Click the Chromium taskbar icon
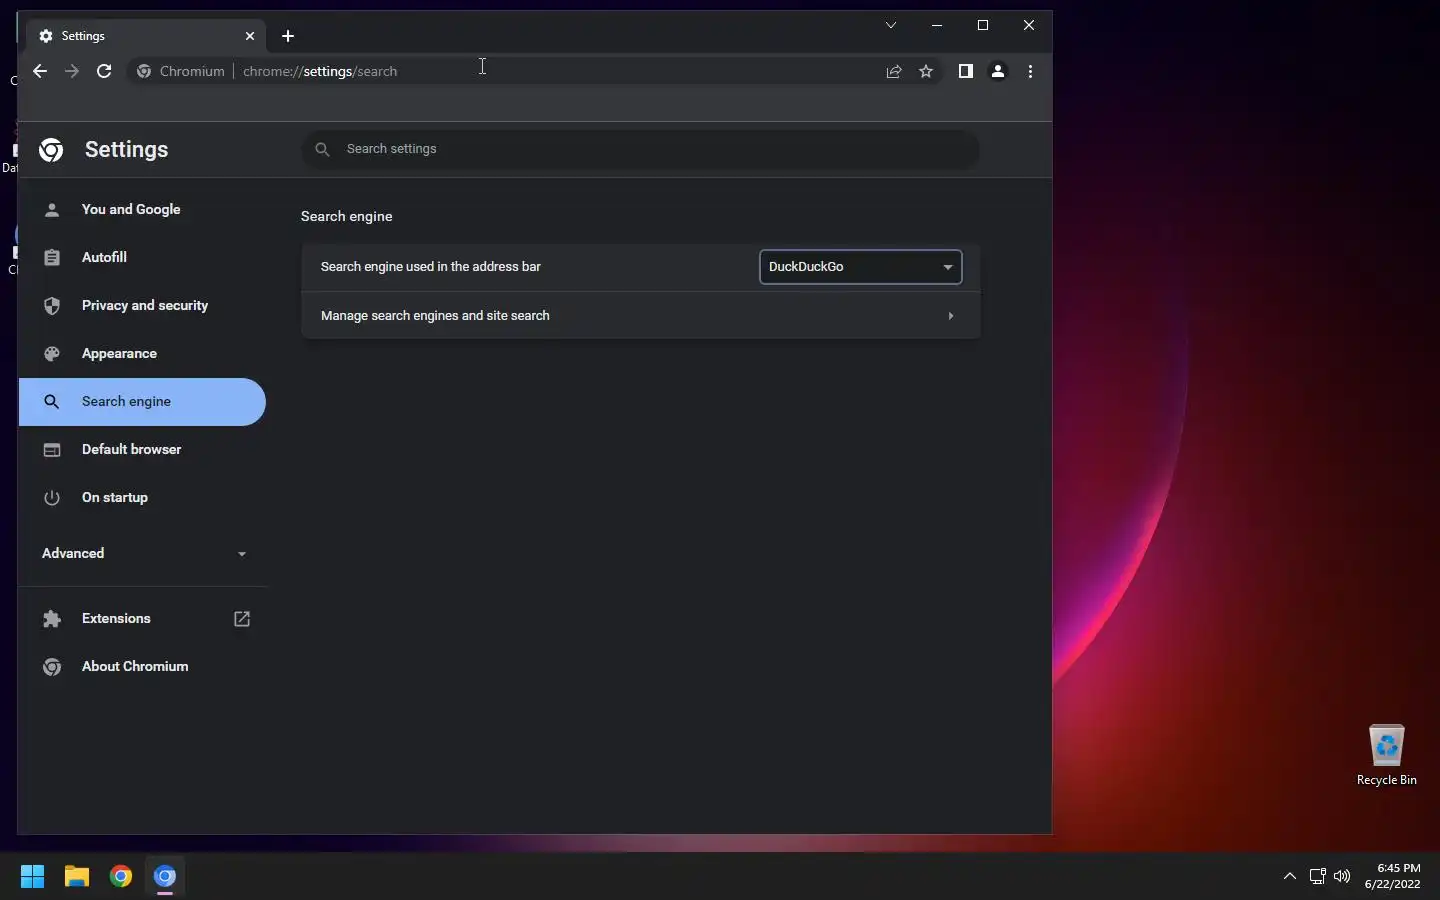Image resolution: width=1440 pixels, height=900 pixels. point(165,877)
